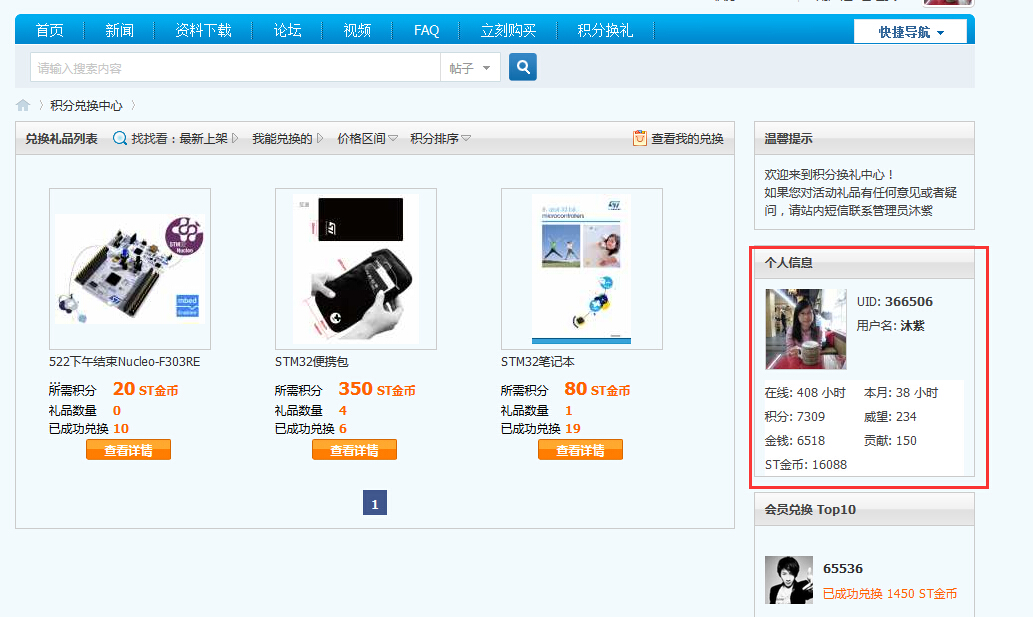
Task: Click 积分兑换中心 breadcrumb link
Action: click(x=86, y=105)
